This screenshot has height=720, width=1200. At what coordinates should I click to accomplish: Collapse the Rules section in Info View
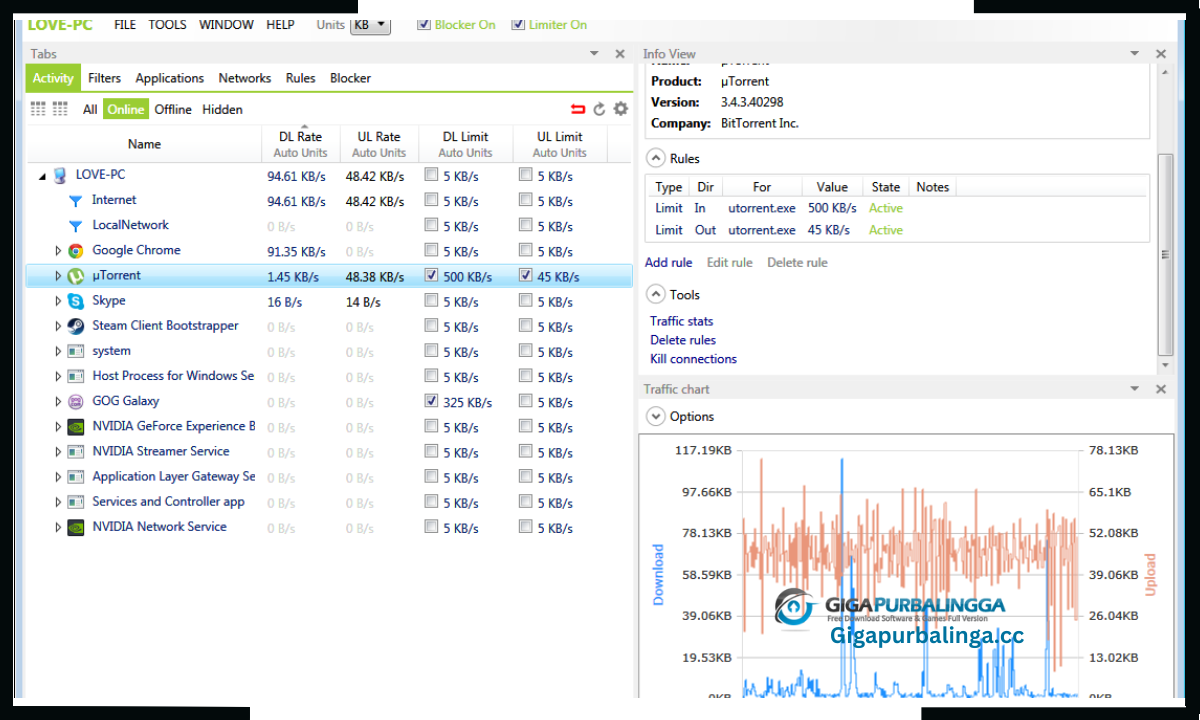(x=655, y=158)
